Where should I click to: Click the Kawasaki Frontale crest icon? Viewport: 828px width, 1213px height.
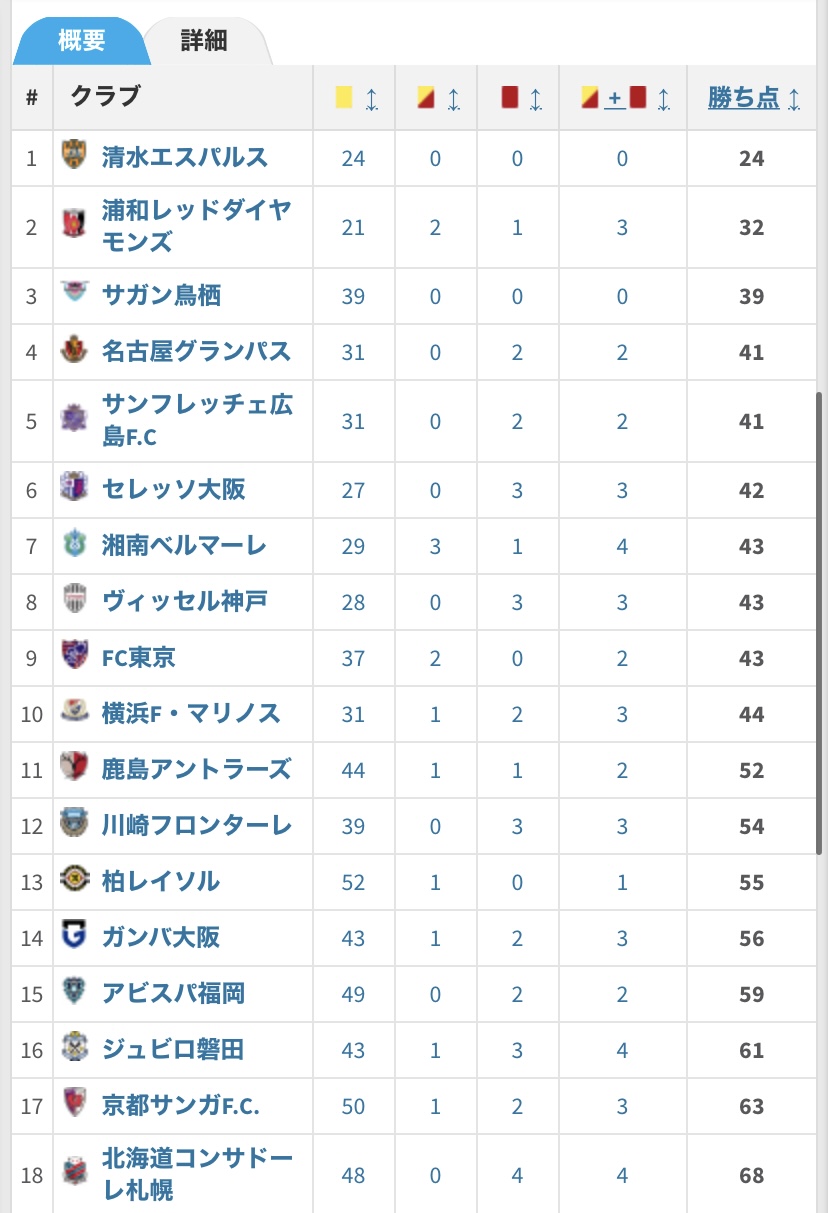click(x=74, y=825)
